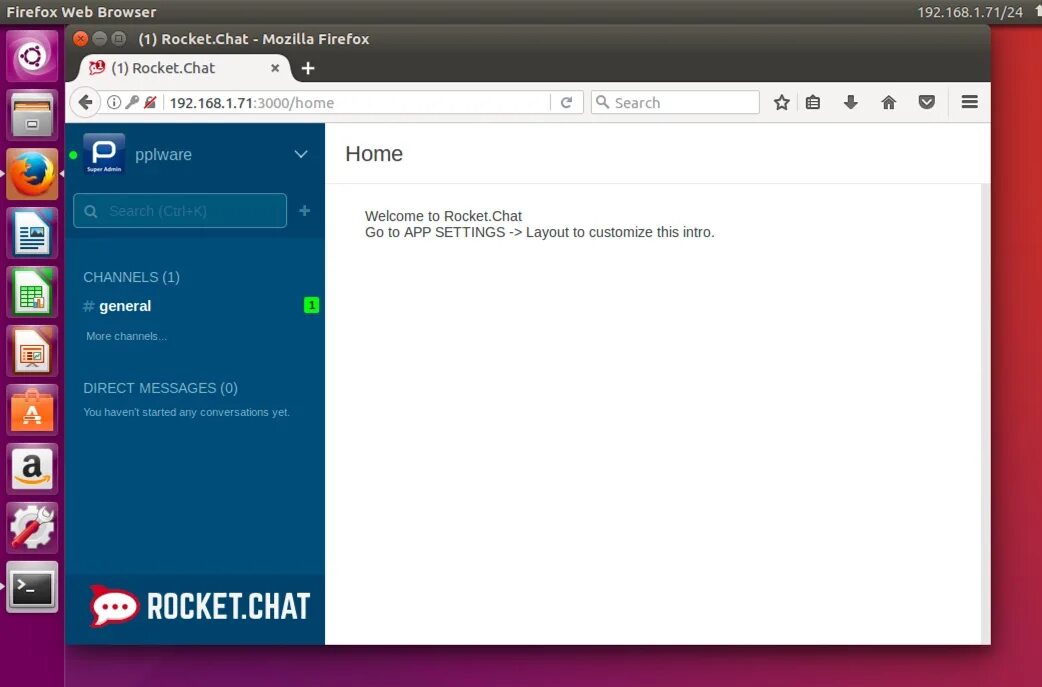This screenshot has height=687, width=1042.
Task: Click Firefox icon in Ubuntu launcher
Action: coord(32,174)
